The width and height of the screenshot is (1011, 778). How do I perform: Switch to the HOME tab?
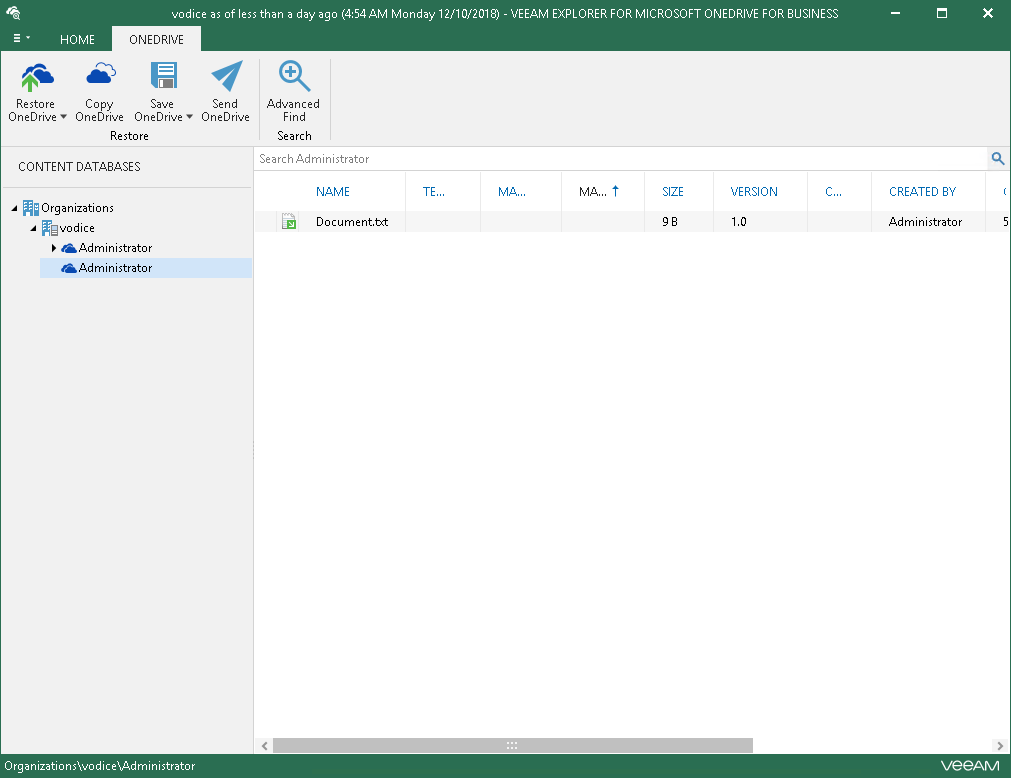(77, 39)
